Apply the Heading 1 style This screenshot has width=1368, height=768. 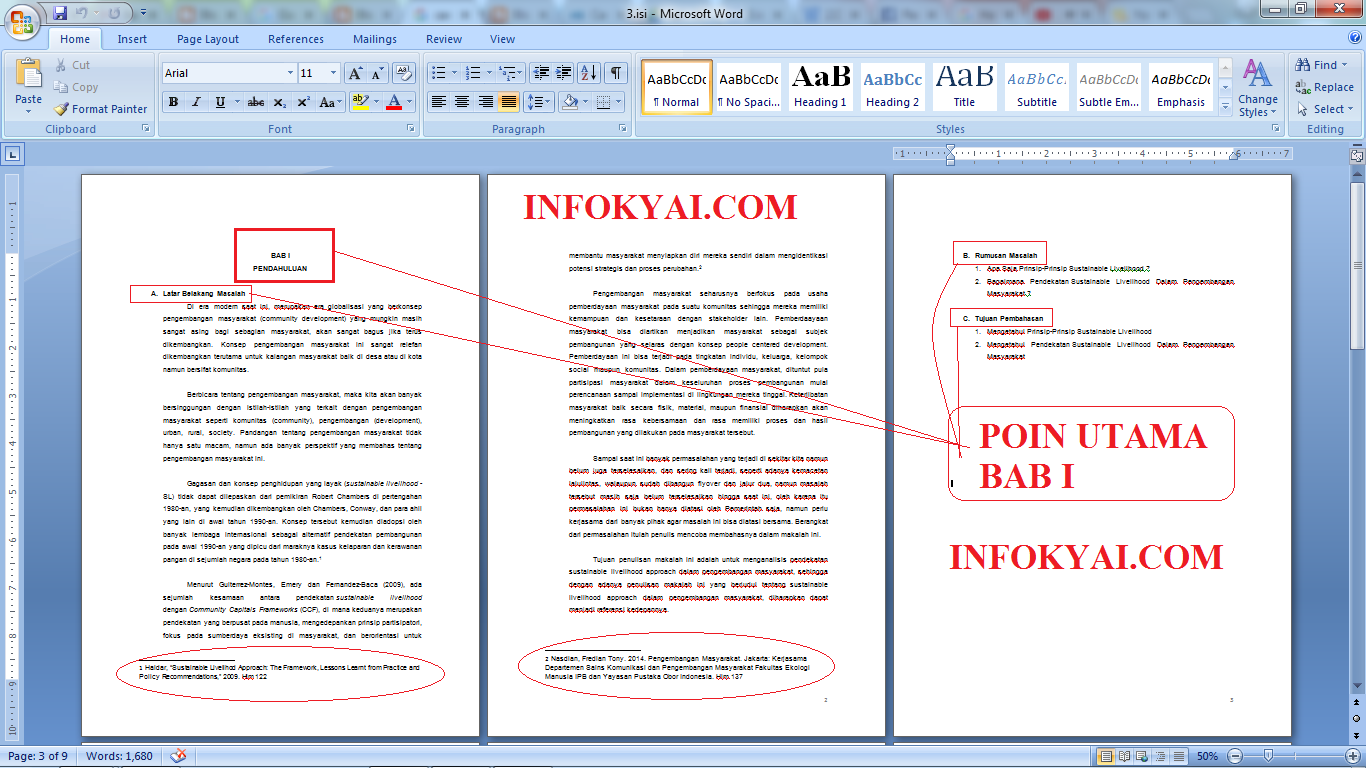(821, 87)
